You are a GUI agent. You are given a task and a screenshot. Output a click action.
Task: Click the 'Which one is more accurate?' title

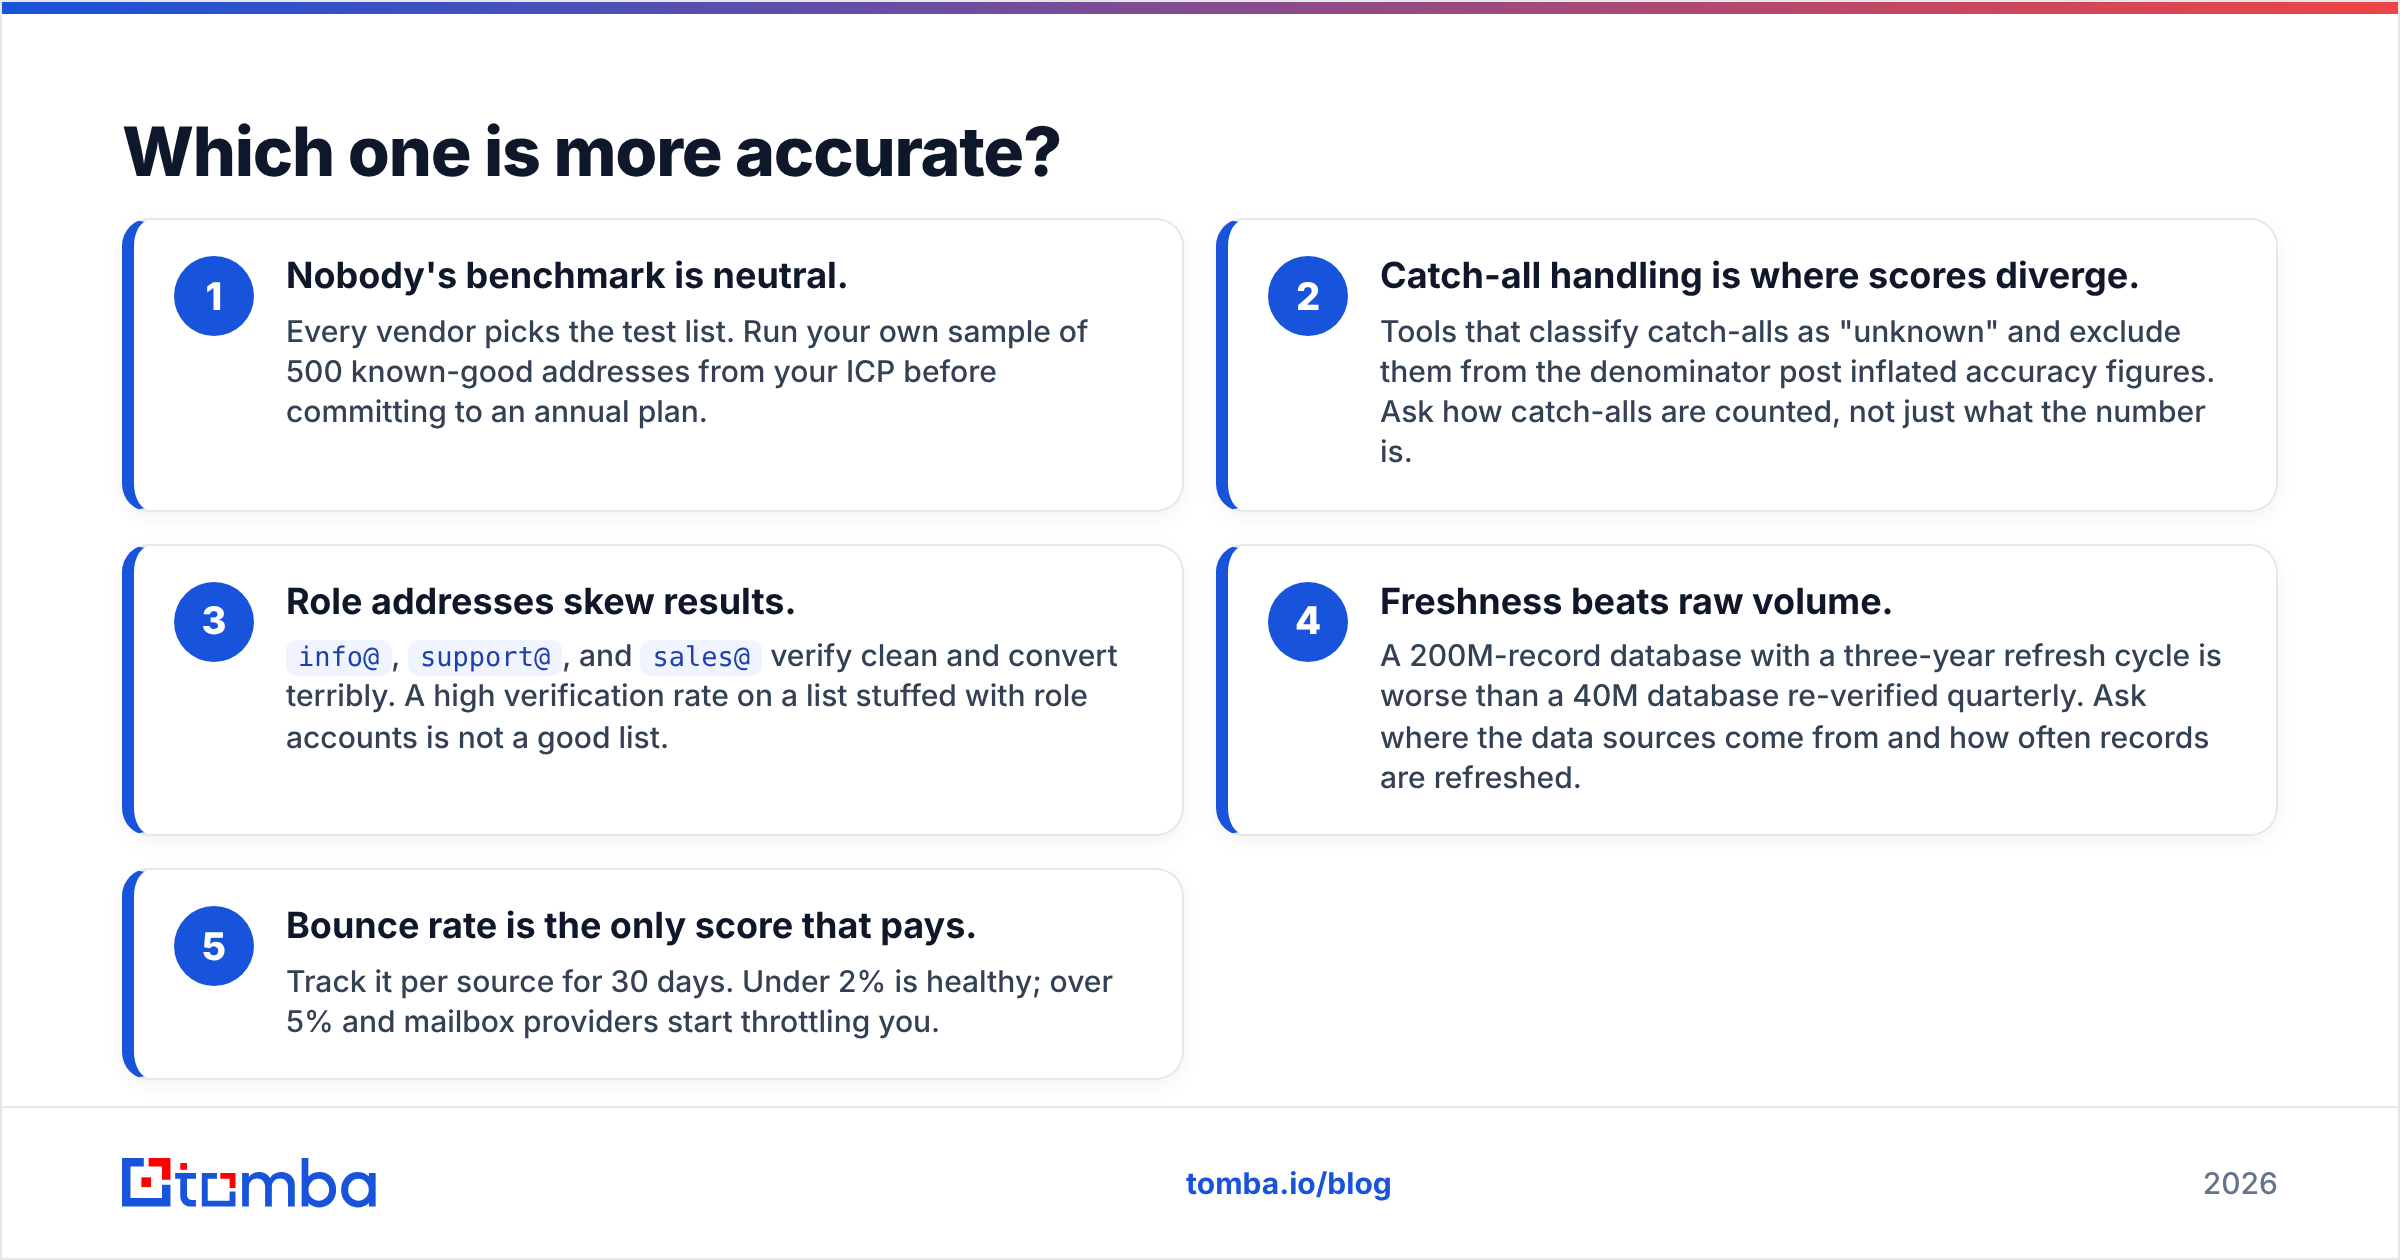[591, 152]
